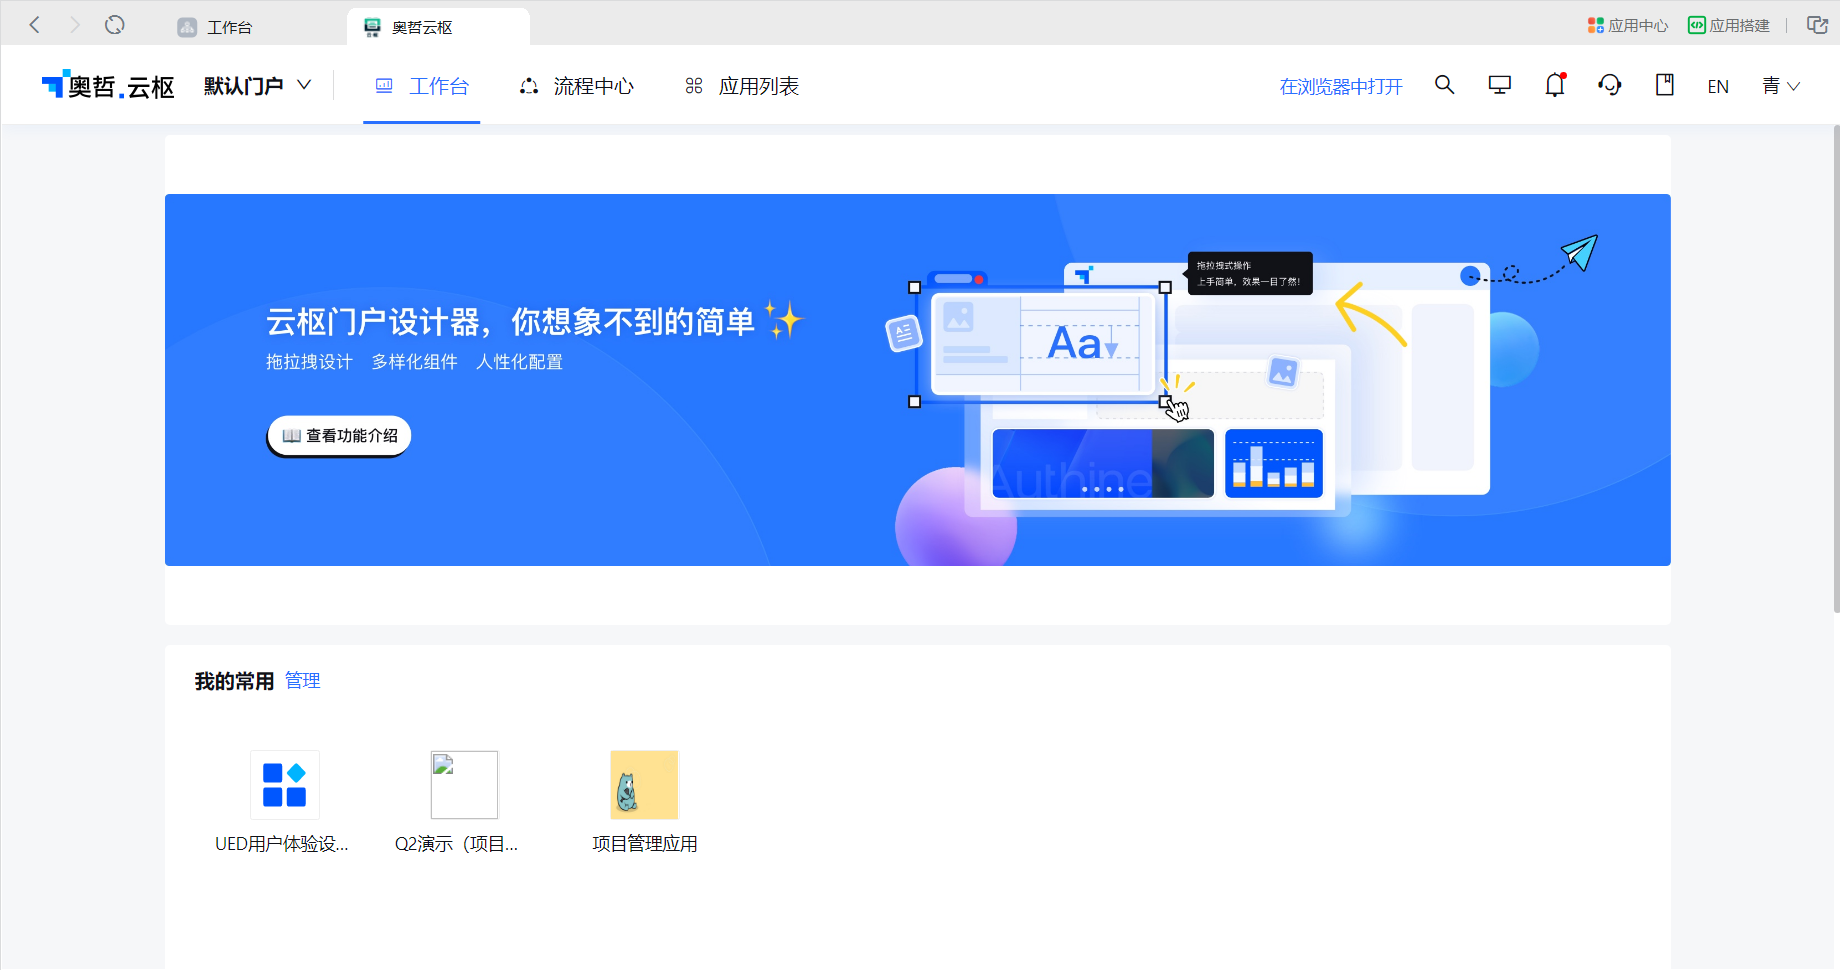The height and width of the screenshot is (970, 1840).
Task: Open the 项目管理应用 app icon
Action: (x=645, y=785)
